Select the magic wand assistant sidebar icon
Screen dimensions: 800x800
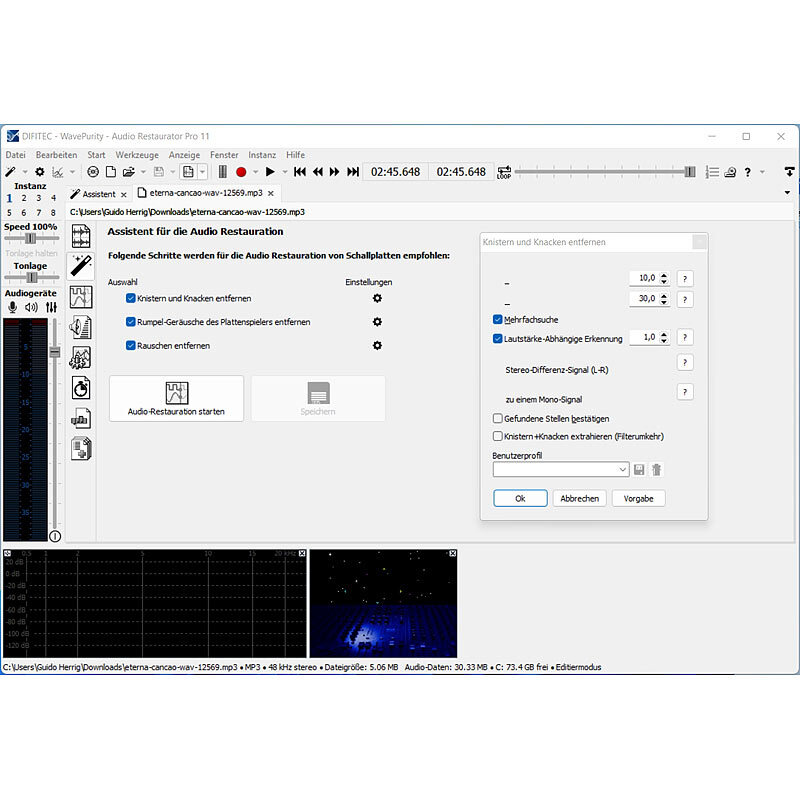click(x=80, y=265)
